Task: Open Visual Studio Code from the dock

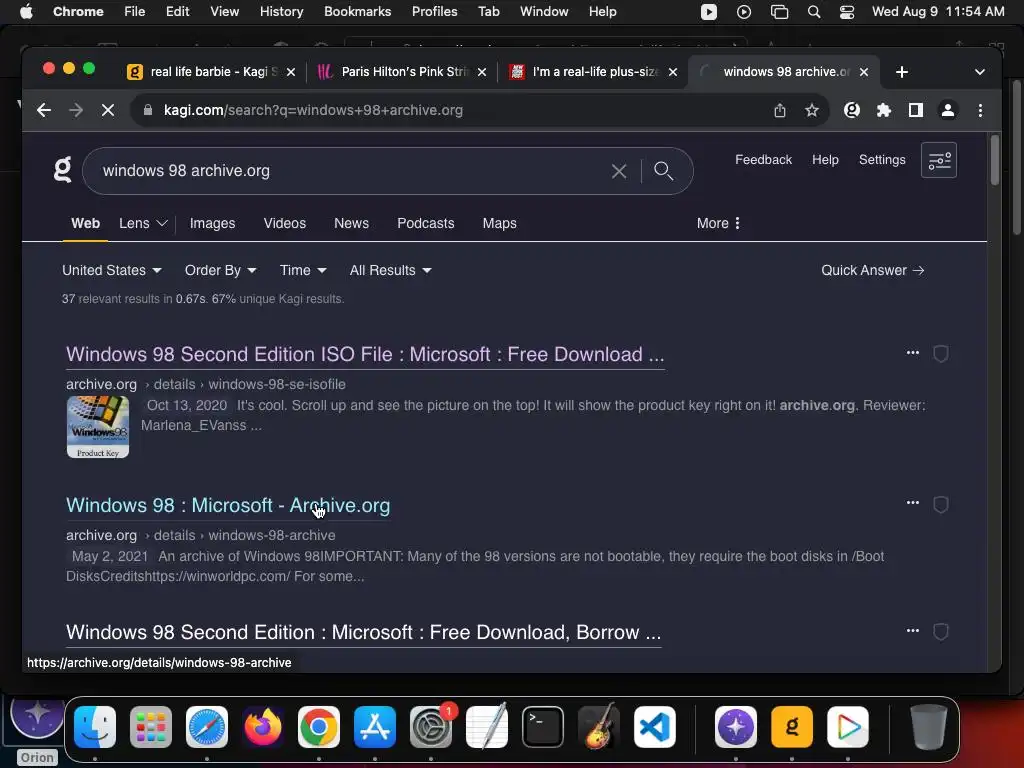Action: (655, 727)
